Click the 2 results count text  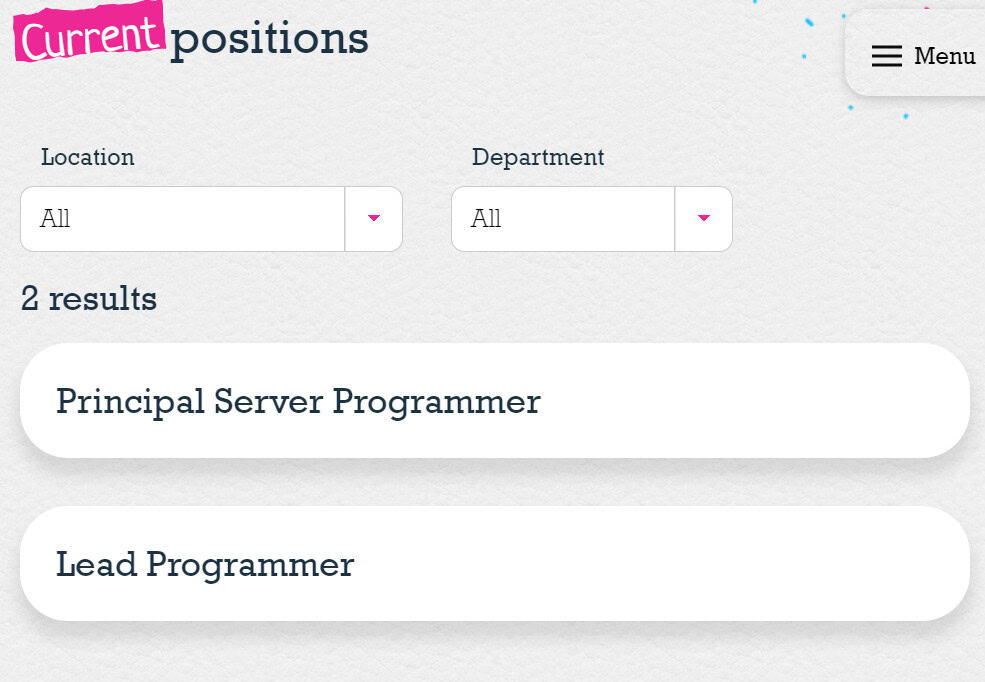click(x=89, y=298)
